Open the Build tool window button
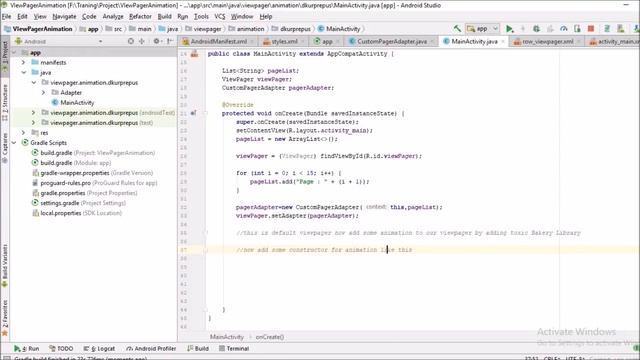The width and height of the screenshot is (640, 360). tap(198, 349)
